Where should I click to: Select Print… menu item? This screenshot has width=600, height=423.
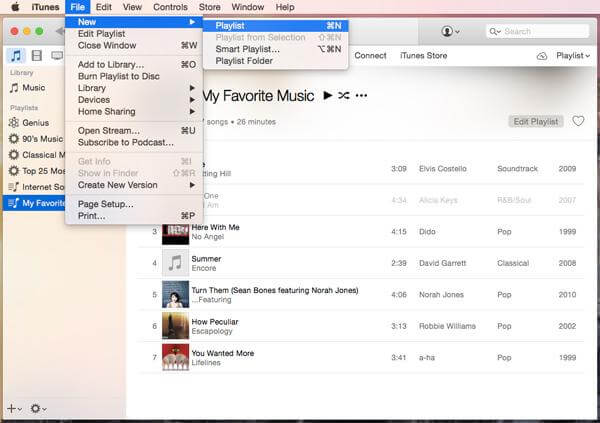point(134,216)
